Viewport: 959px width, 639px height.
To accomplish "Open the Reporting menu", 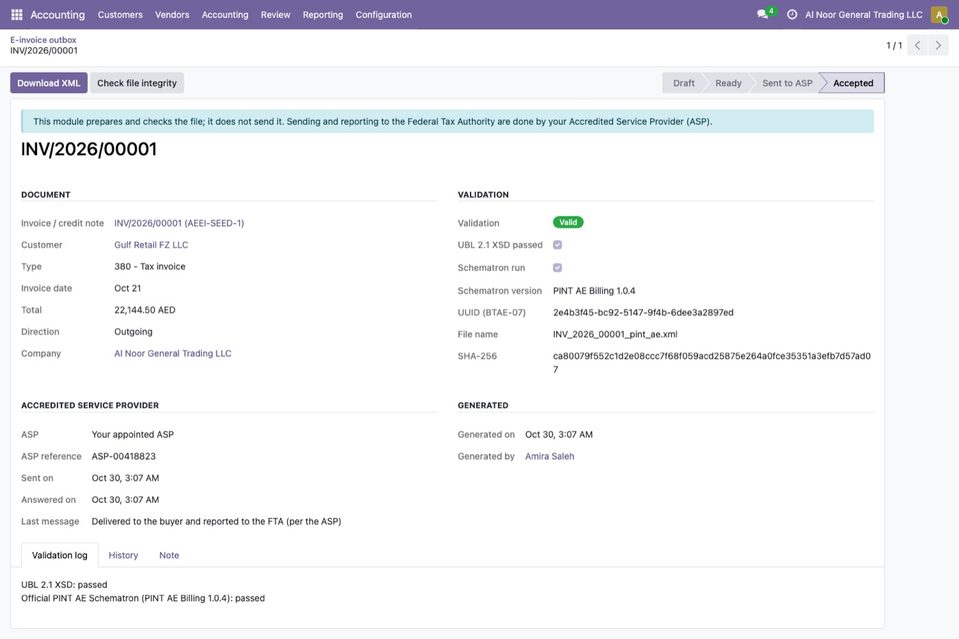I will (323, 15).
